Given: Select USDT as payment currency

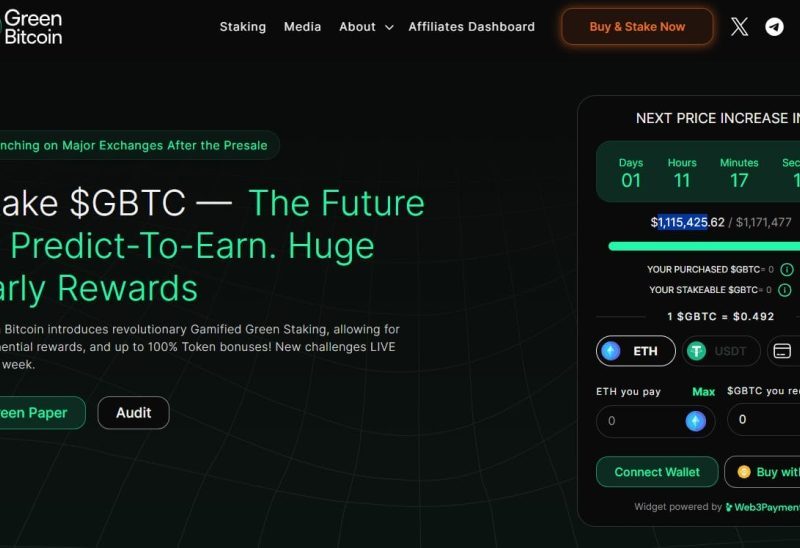Looking at the screenshot, I should 720,351.
